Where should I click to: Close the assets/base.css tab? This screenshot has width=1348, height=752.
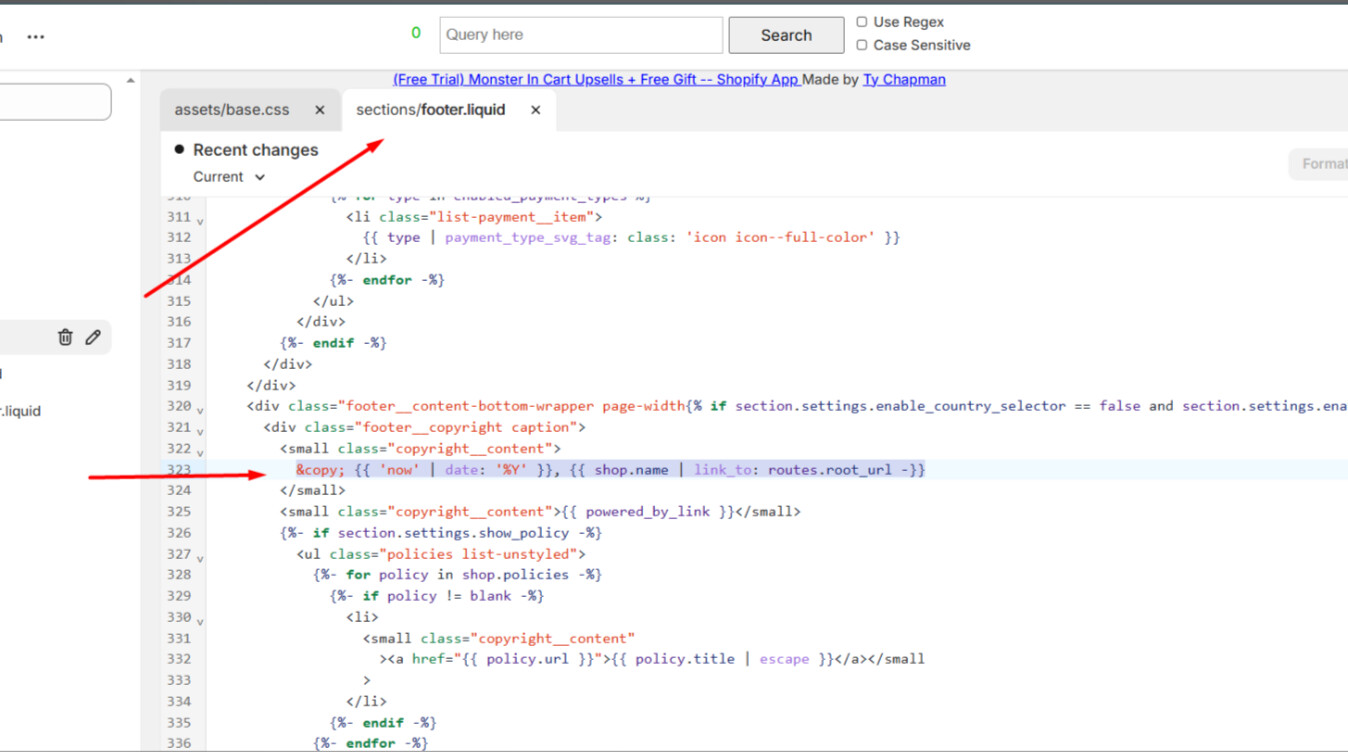320,110
